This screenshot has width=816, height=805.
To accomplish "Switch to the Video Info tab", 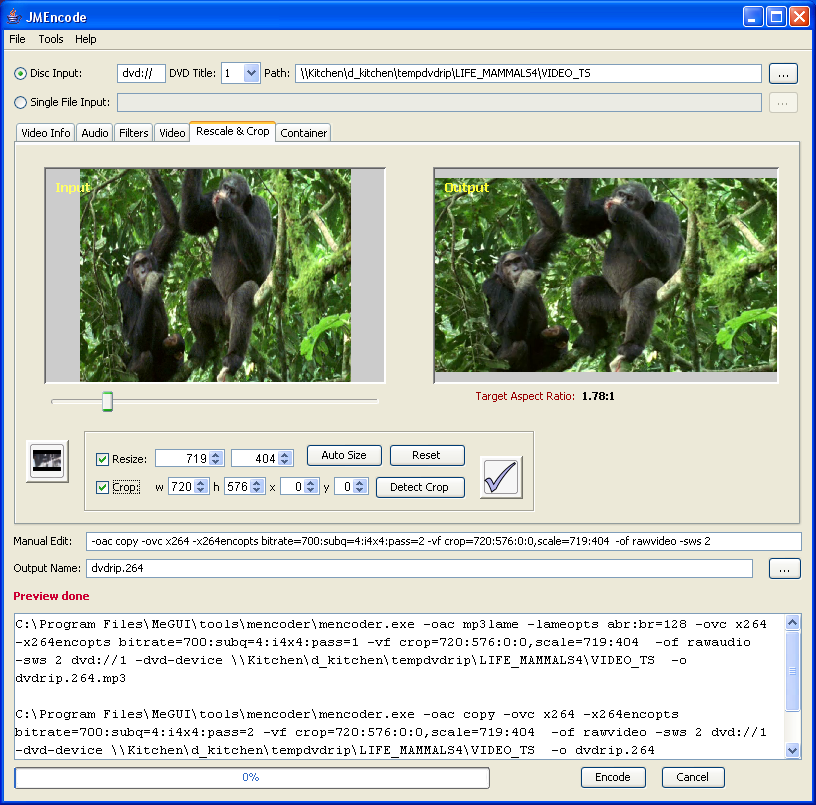I will 46,133.
